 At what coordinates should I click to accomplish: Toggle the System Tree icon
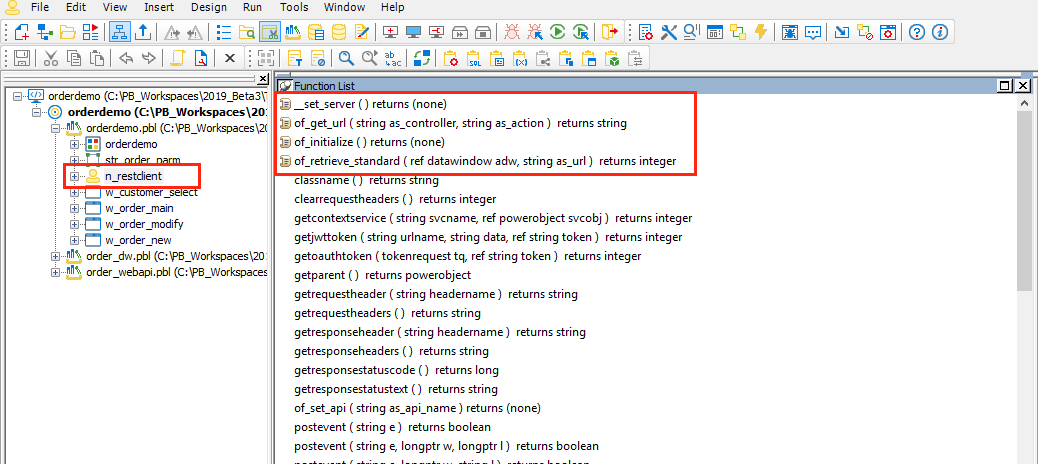click(118, 31)
